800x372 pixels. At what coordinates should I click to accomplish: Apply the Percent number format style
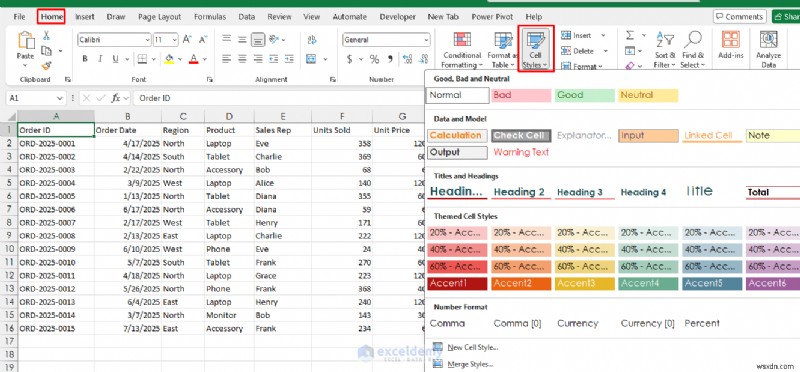click(702, 323)
